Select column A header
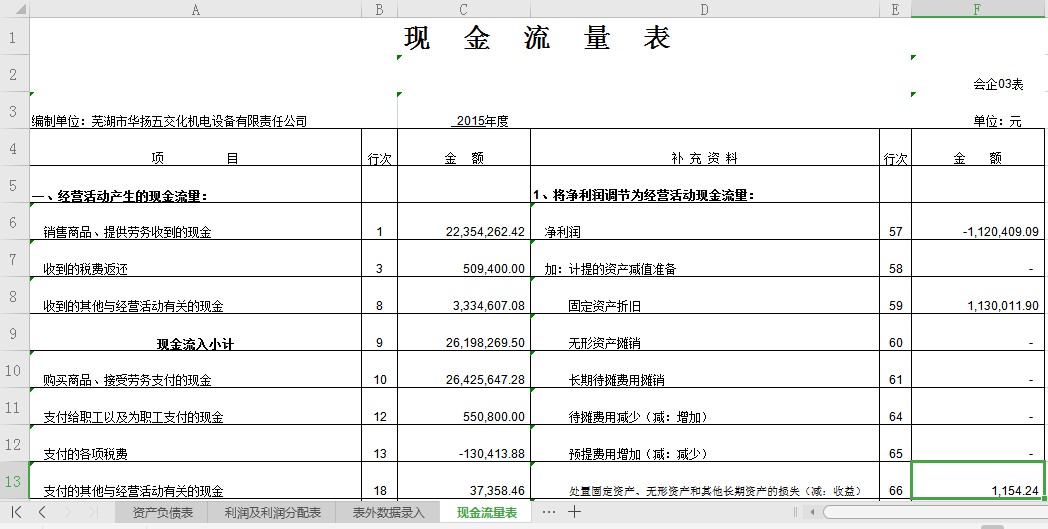The height and width of the screenshot is (529, 1048). coord(195,9)
